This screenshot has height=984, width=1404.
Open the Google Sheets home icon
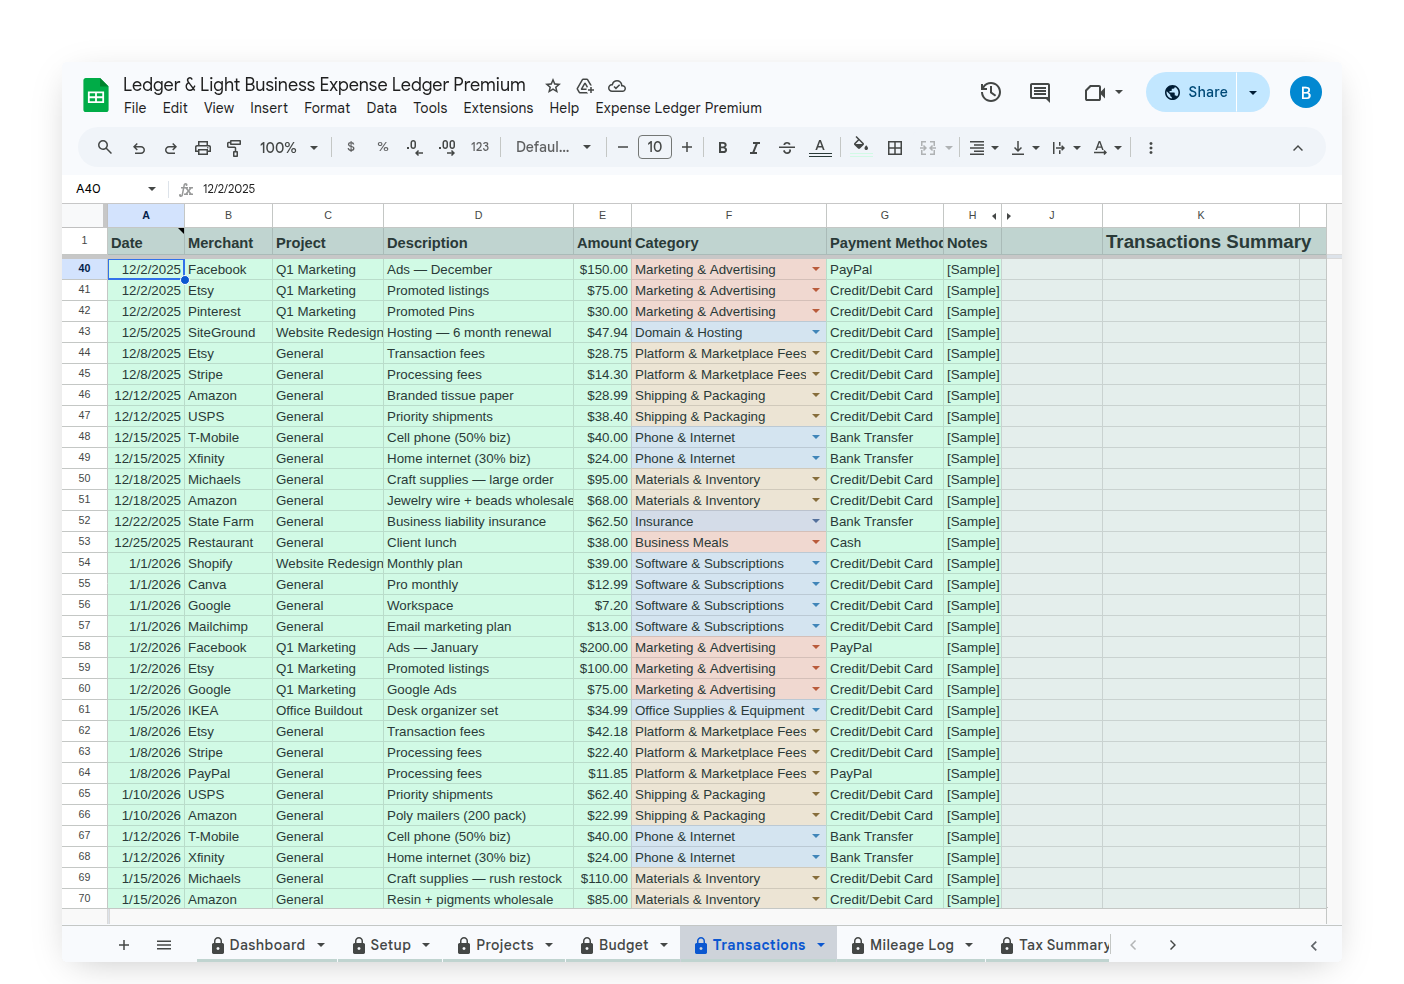pyautogui.click(x=96, y=95)
